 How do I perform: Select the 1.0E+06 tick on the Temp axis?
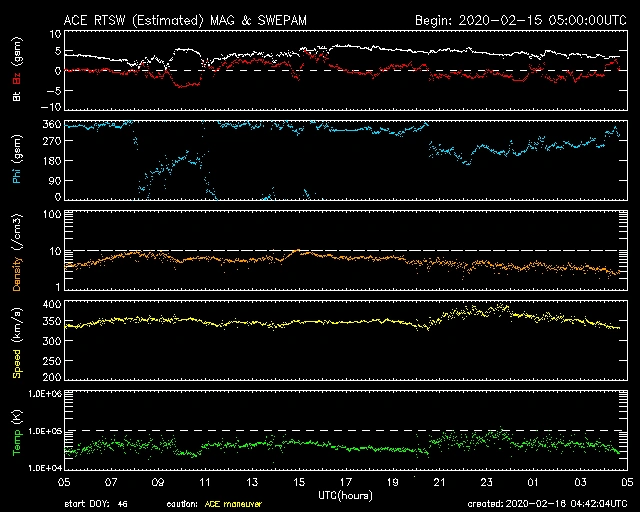45,394
